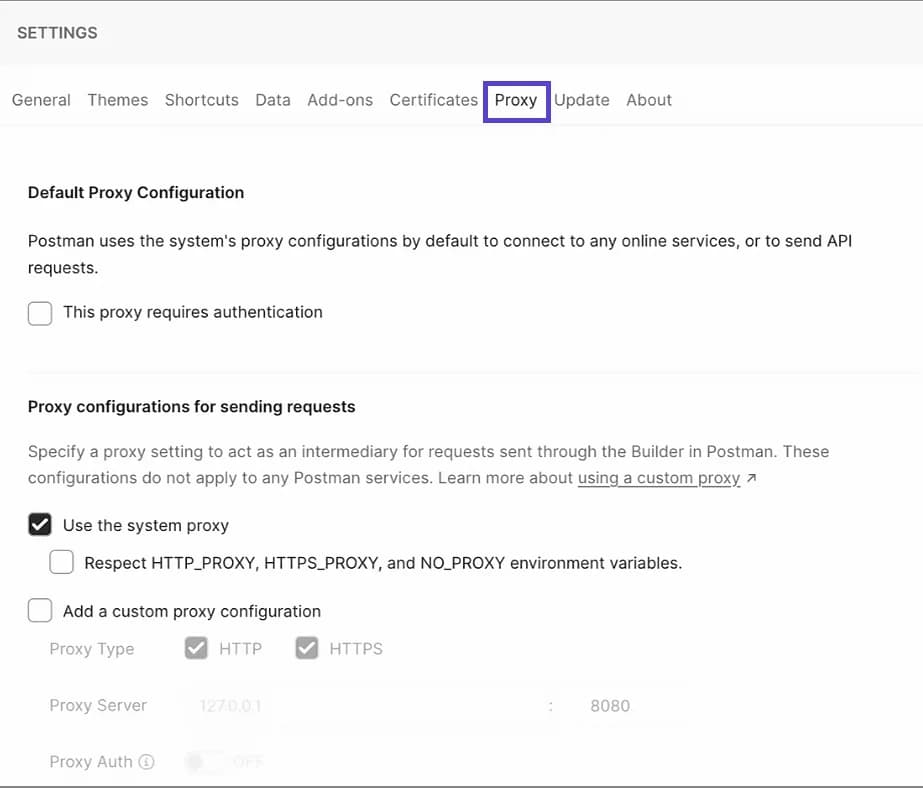Switch to the Shortcuts tab
The width and height of the screenshot is (923, 788).
point(201,100)
